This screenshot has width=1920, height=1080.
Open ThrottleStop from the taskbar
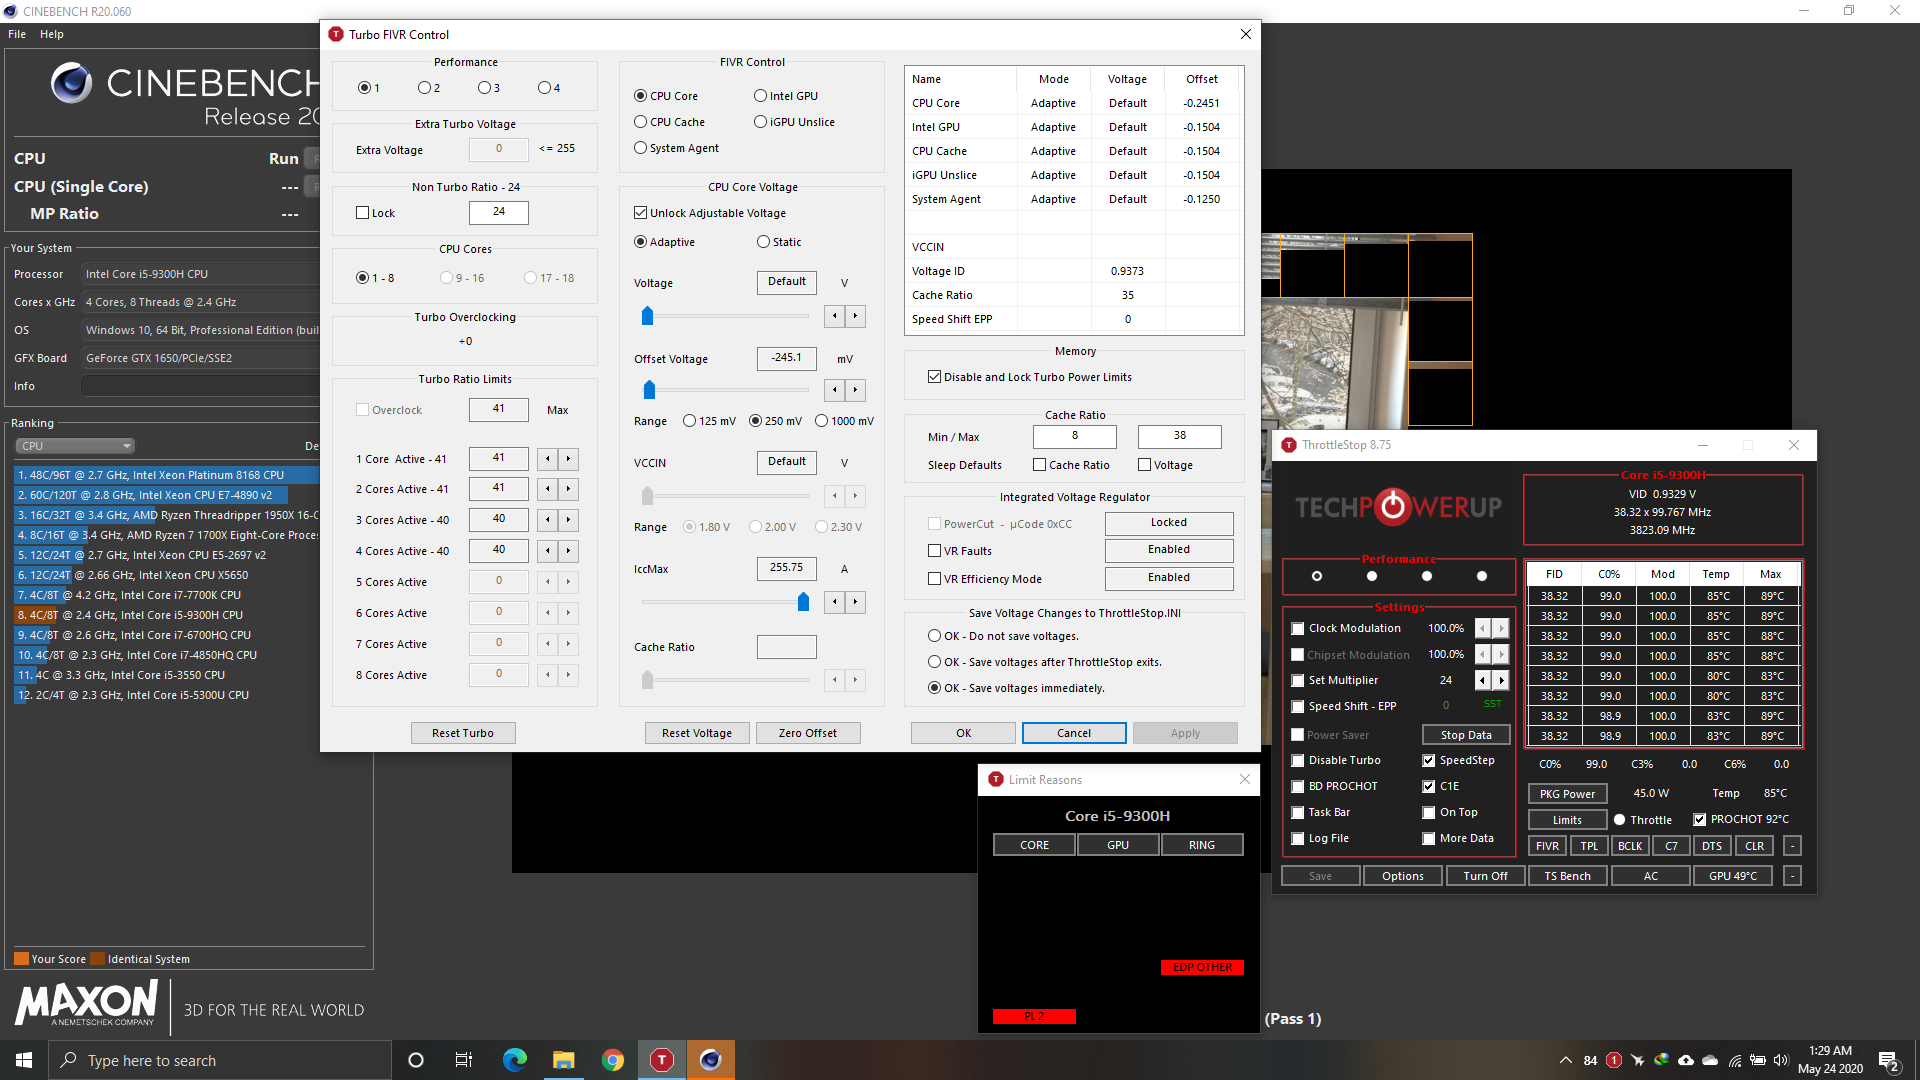[662, 1060]
